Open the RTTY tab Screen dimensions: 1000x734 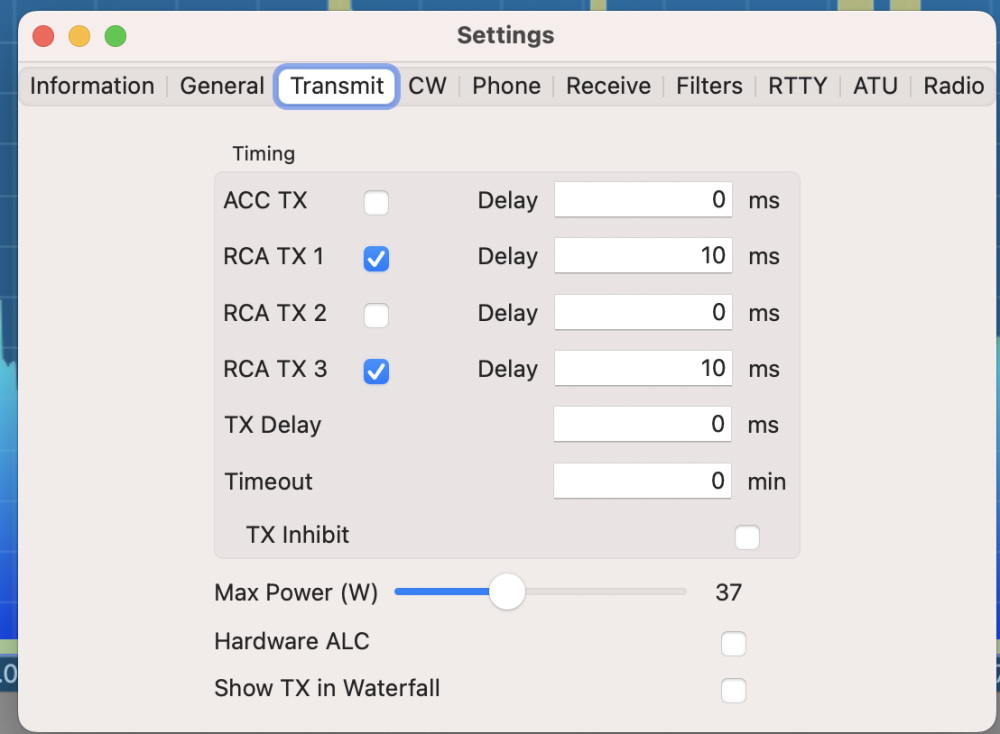(797, 86)
